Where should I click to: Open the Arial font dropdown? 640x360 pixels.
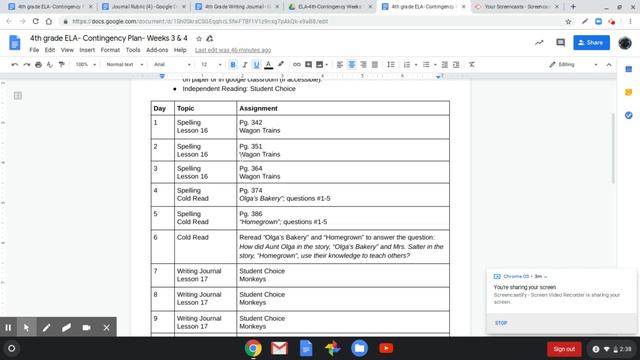click(x=172, y=64)
